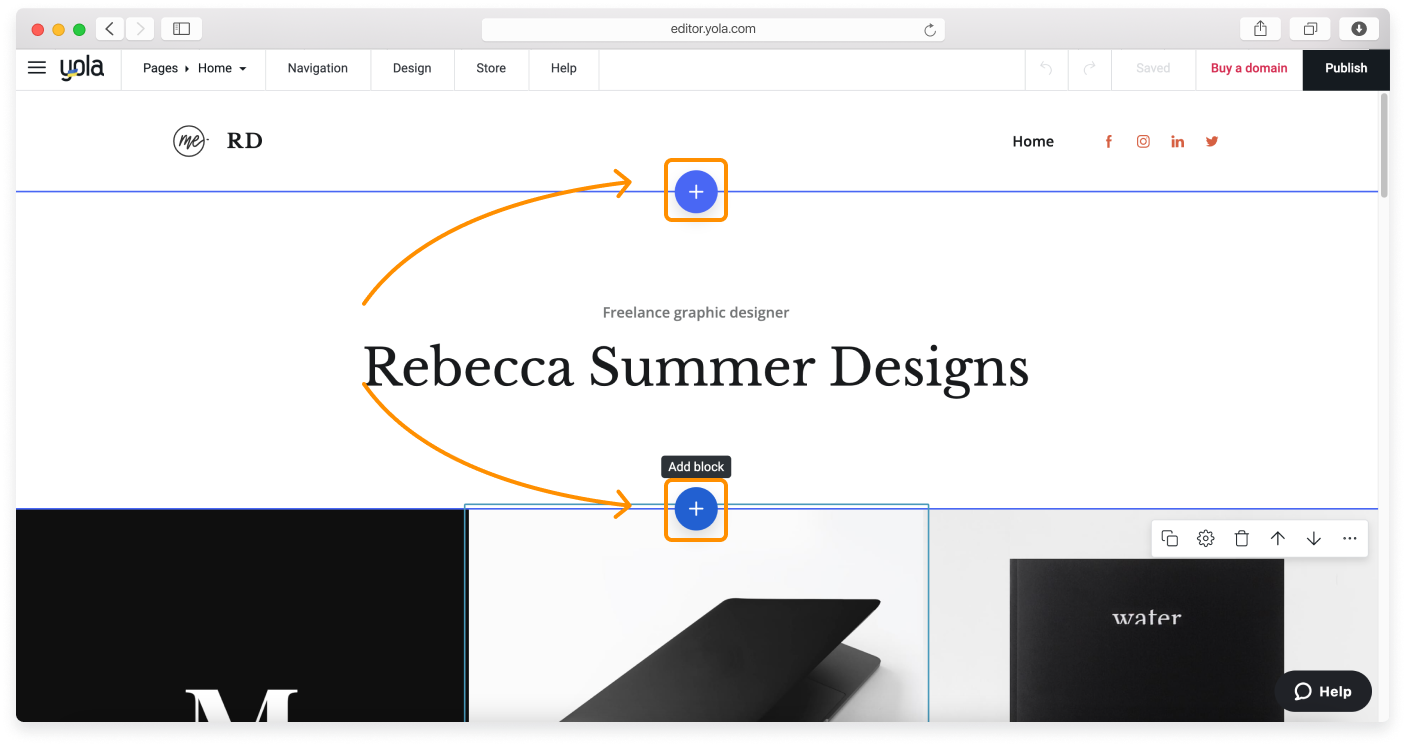Click the Publish button
This screenshot has width=1406, height=746.
[1345, 68]
